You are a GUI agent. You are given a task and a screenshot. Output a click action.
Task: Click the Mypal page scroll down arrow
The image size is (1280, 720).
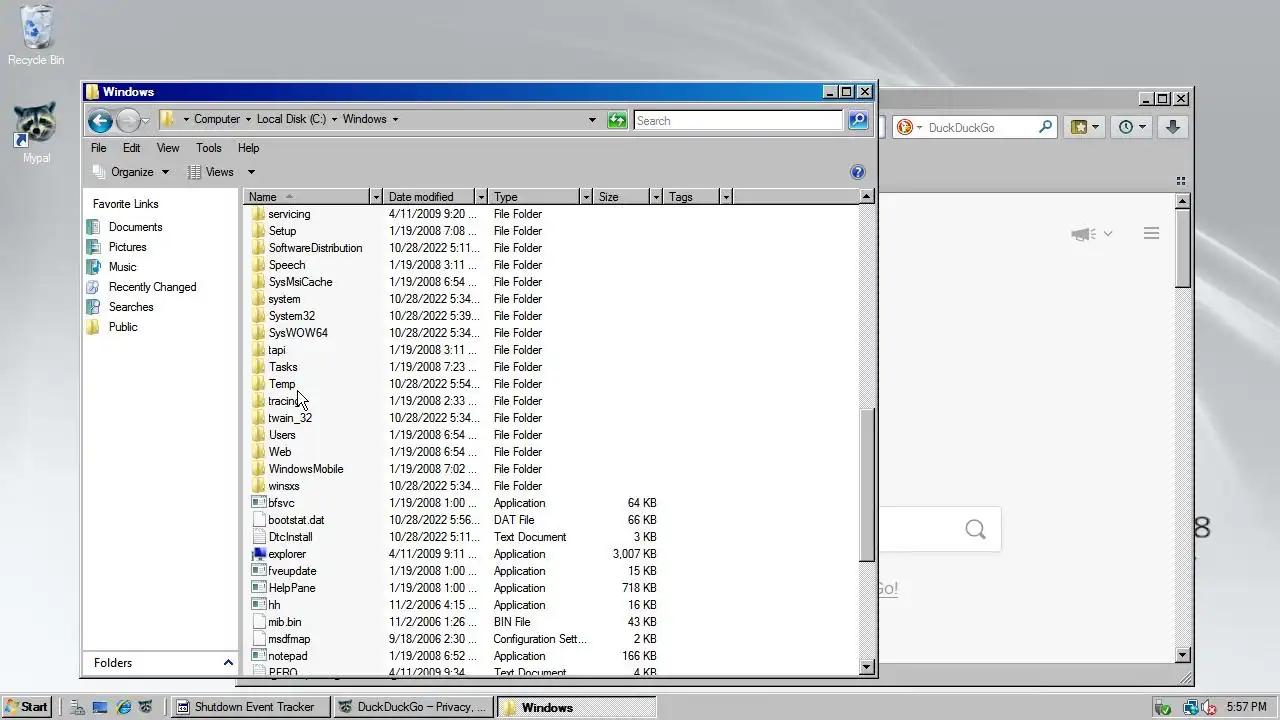click(1183, 655)
